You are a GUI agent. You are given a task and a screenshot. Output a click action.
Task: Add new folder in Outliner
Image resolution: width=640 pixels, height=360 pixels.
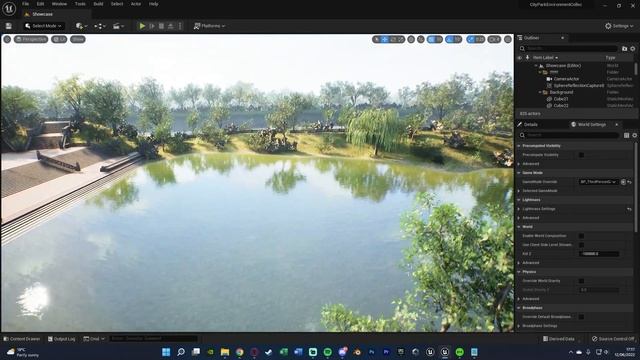pos(624,49)
